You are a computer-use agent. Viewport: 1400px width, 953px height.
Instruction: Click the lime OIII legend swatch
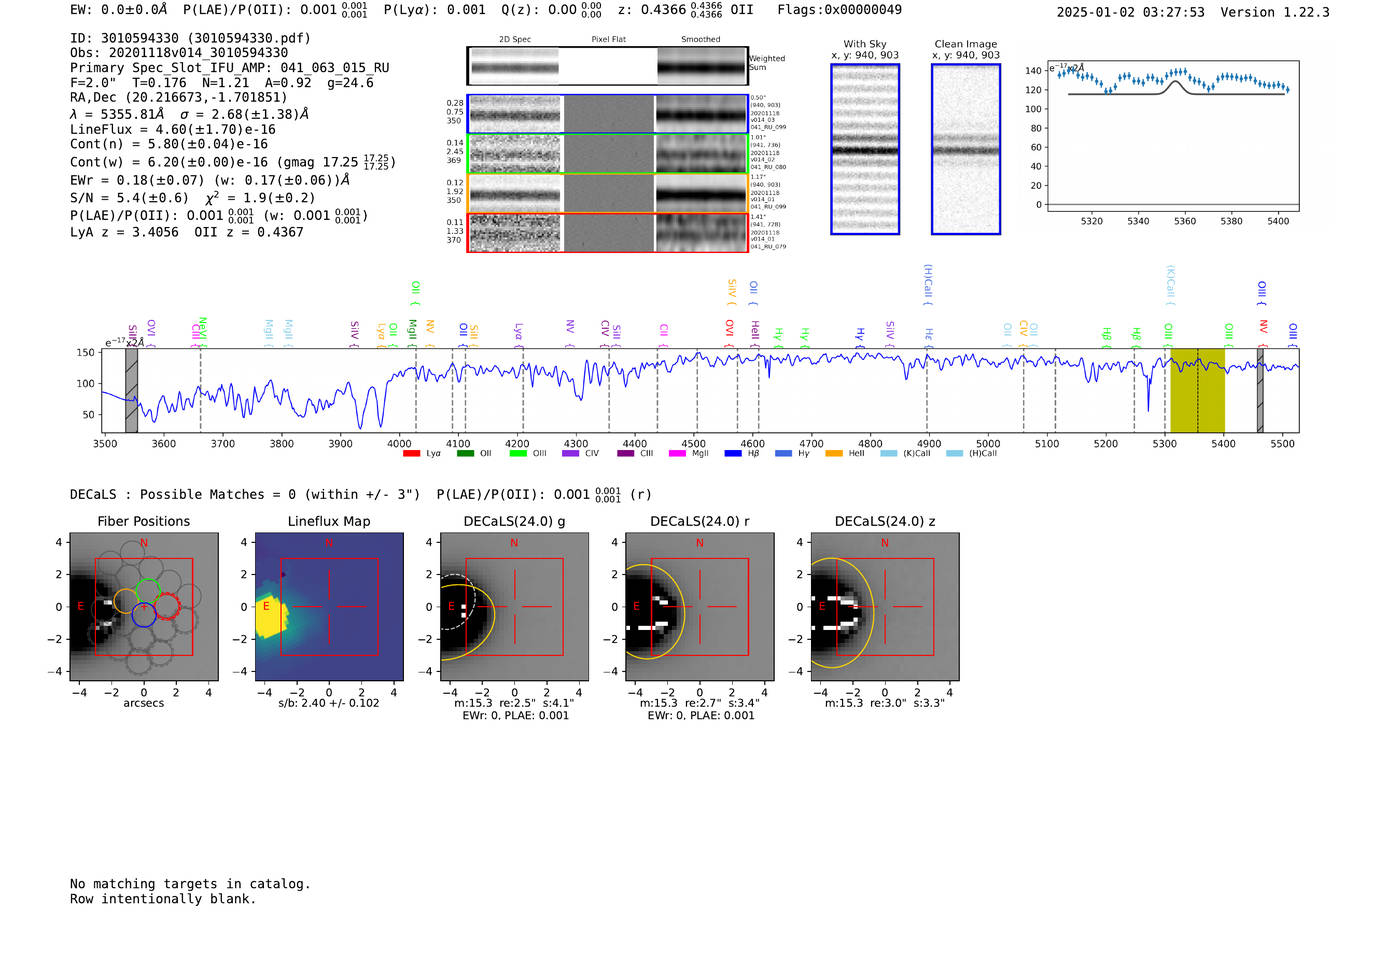click(x=518, y=454)
